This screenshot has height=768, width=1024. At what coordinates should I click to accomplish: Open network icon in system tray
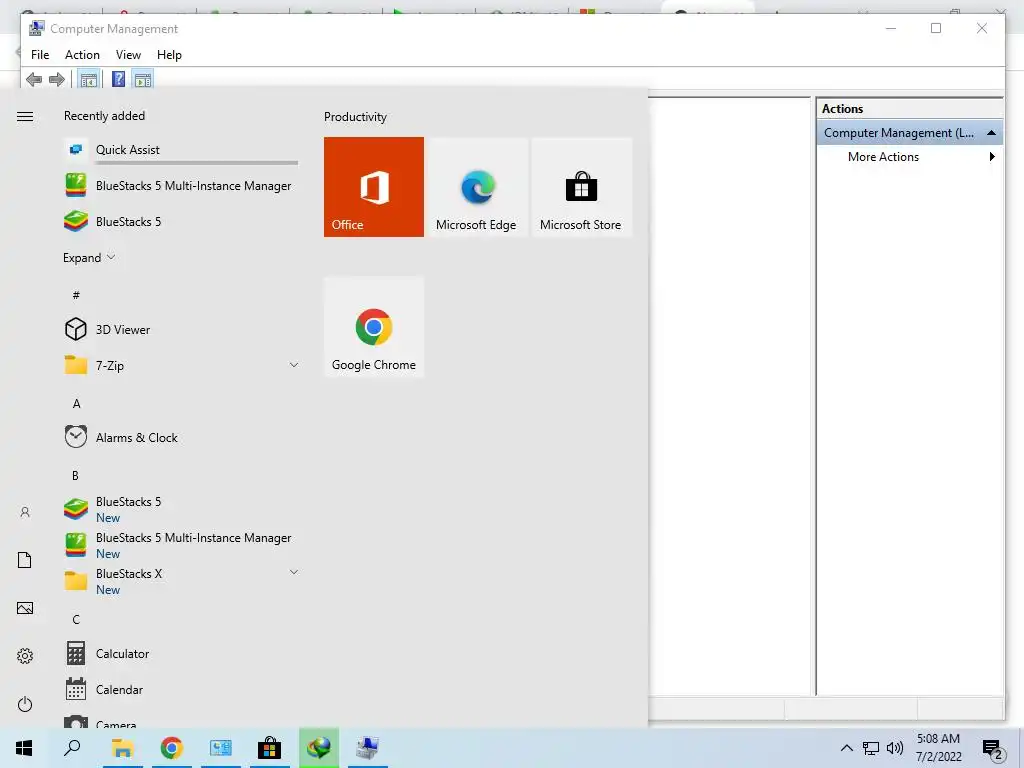(x=871, y=748)
